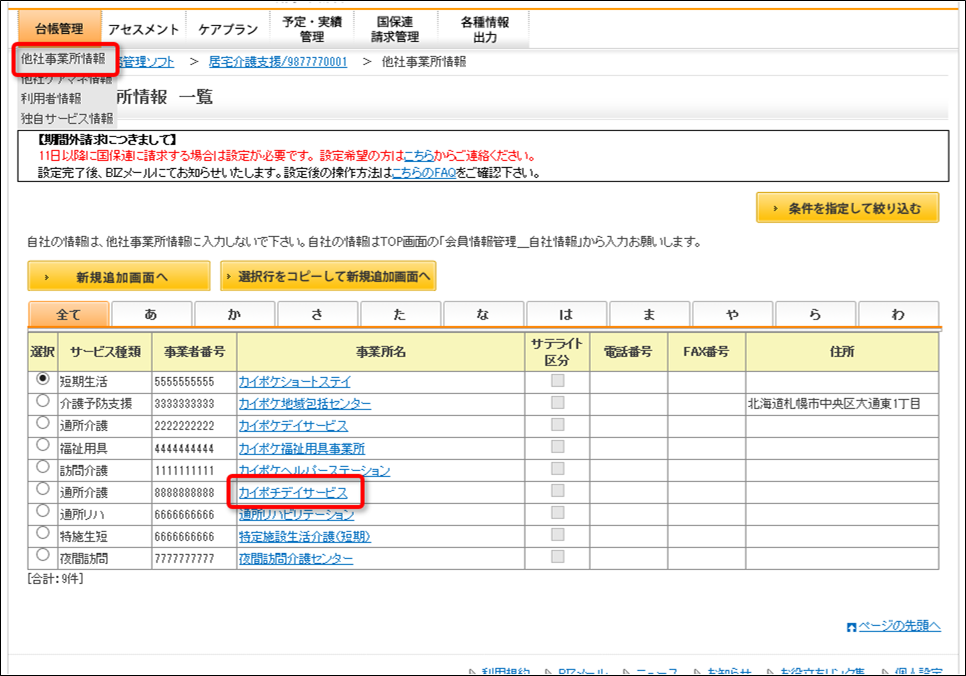Toggle サテライト checkbox for 特定施設生活介護(短期)
This screenshot has width=966, height=676.
[x=558, y=535]
